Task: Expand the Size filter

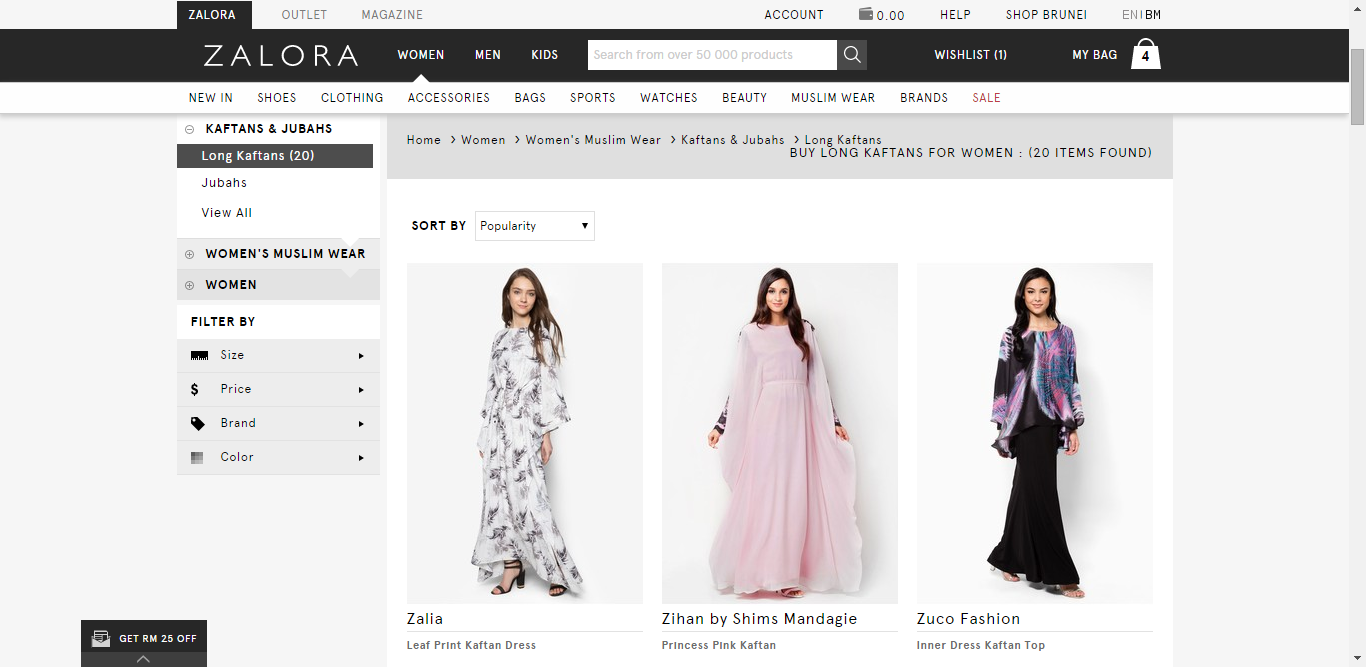Action: click(278, 356)
